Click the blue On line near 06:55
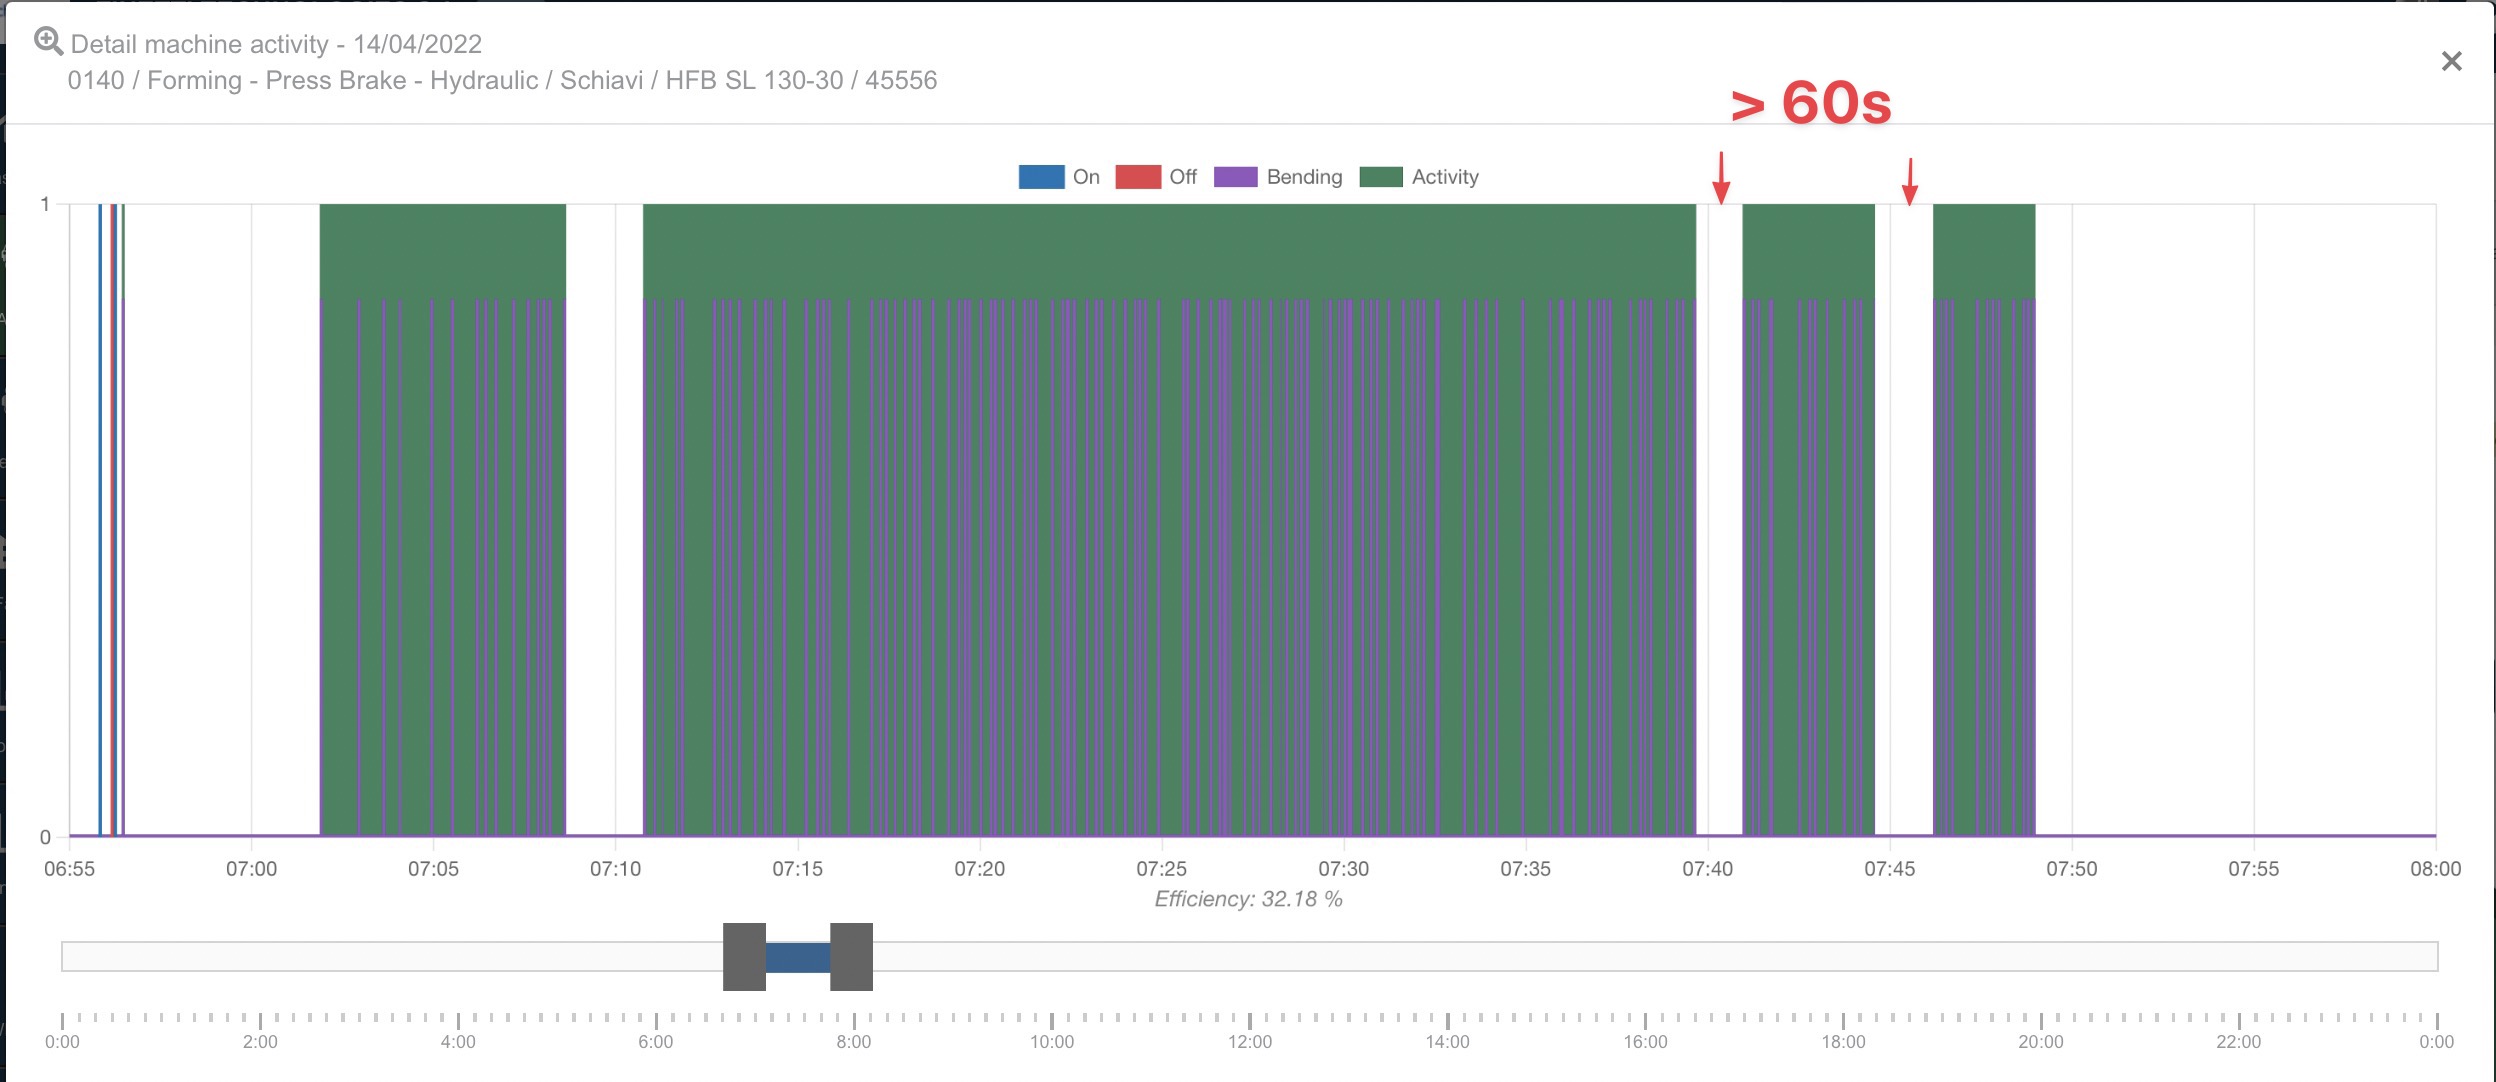This screenshot has width=2496, height=1082. tap(100, 520)
